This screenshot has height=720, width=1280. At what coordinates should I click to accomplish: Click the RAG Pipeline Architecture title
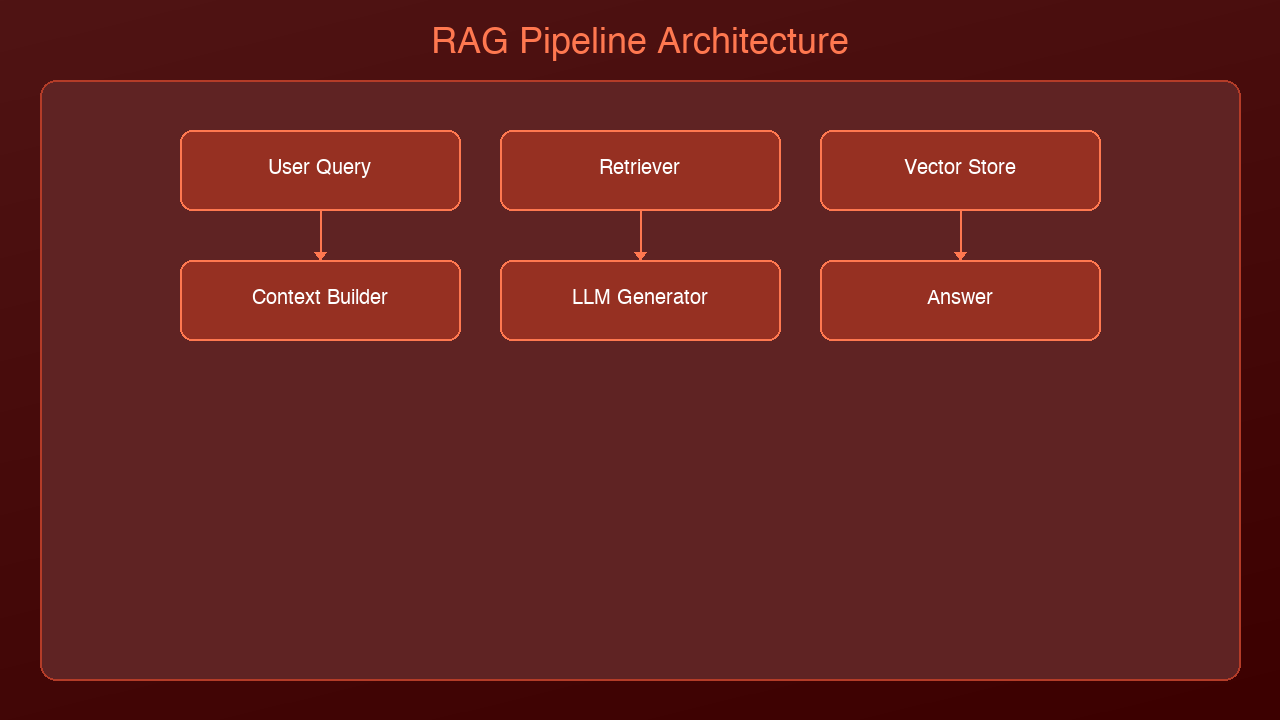pos(639,41)
